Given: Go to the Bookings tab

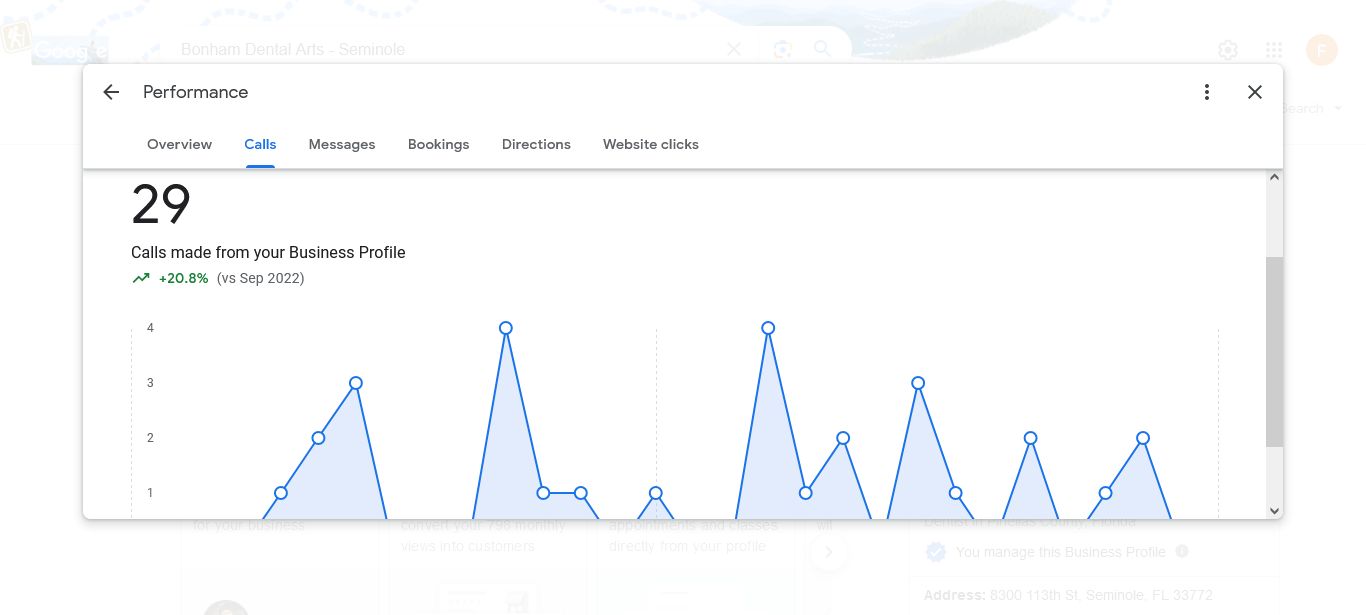Looking at the screenshot, I should pos(438,144).
